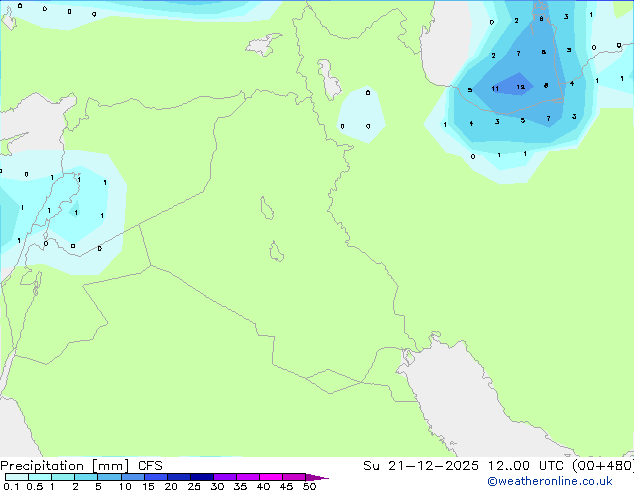
Task: Click the 'Precipitation [mm]' title text
Action: click(64, 466)
